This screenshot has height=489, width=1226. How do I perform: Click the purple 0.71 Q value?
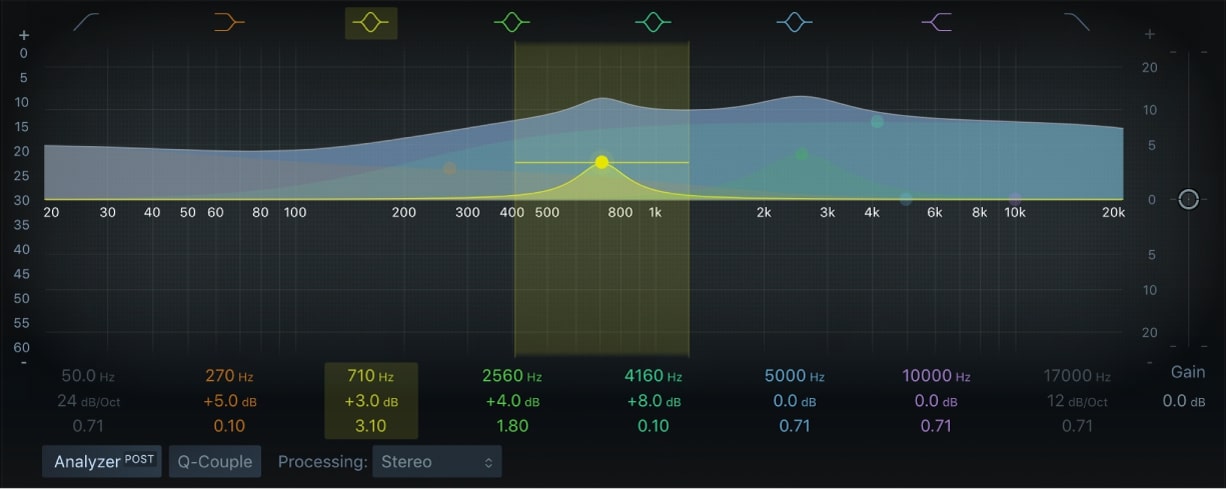(936, 426)
